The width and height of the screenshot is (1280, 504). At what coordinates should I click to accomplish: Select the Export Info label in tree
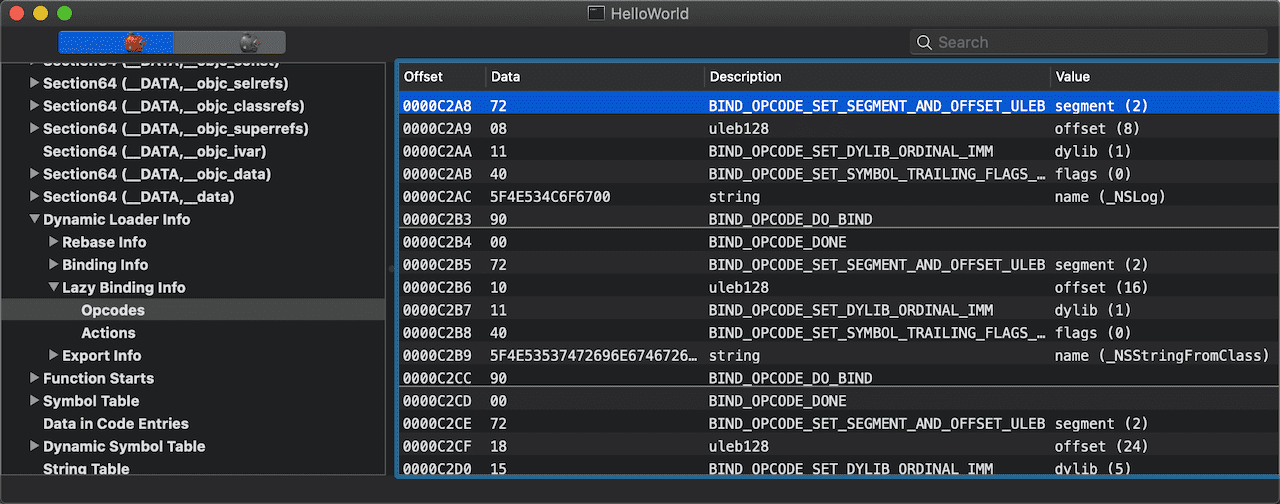point(101,356)
